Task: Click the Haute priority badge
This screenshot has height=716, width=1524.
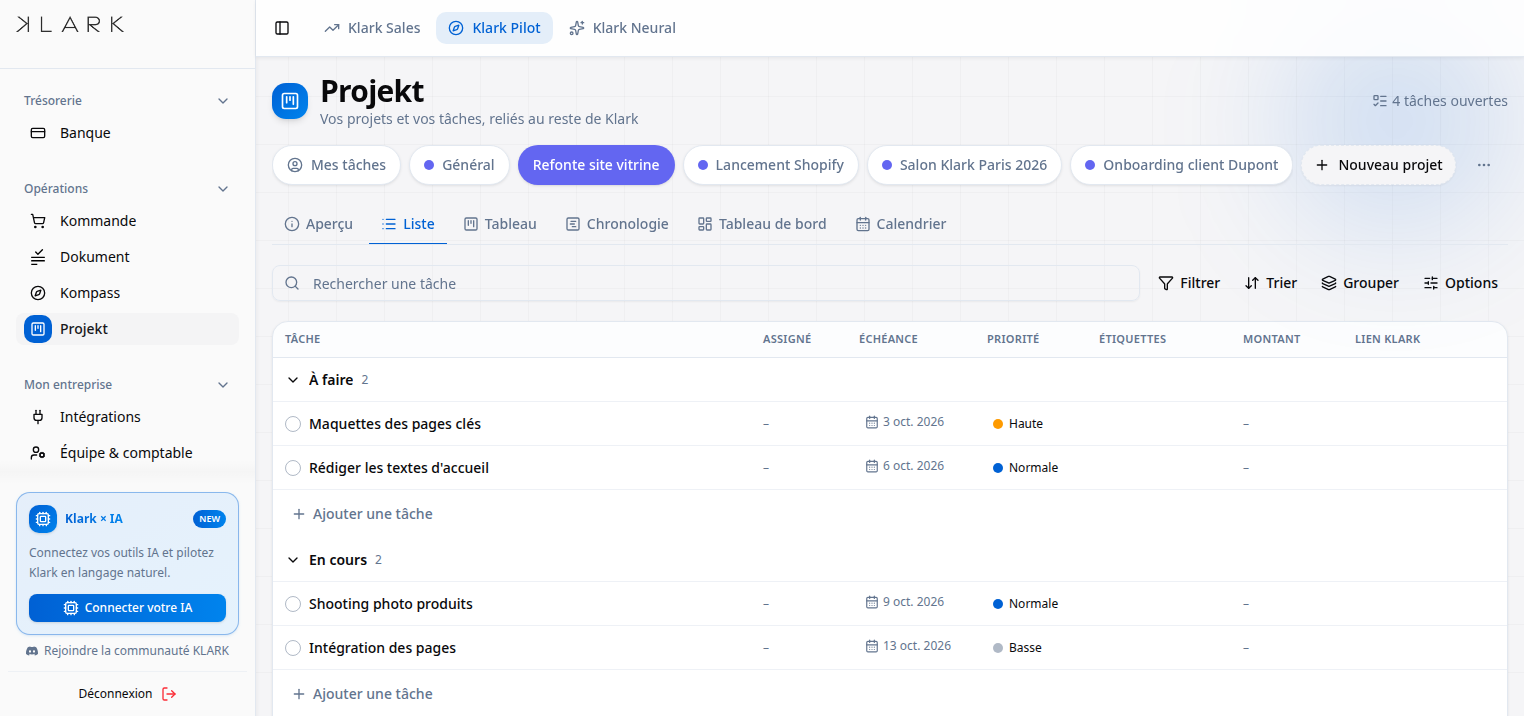Action: click(x=1018, y=424)
